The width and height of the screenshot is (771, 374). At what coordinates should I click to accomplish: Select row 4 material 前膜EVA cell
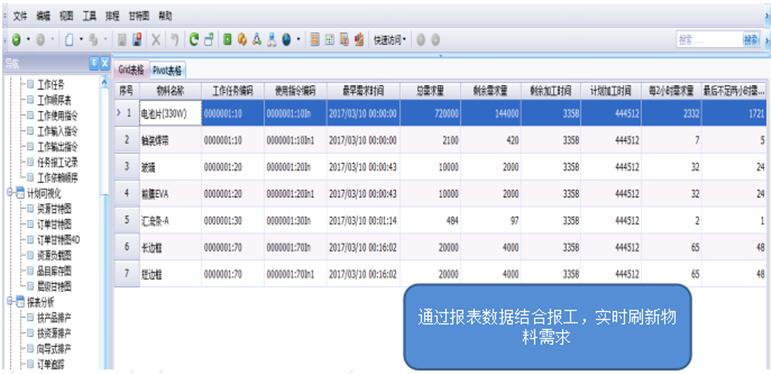[171, 194]
